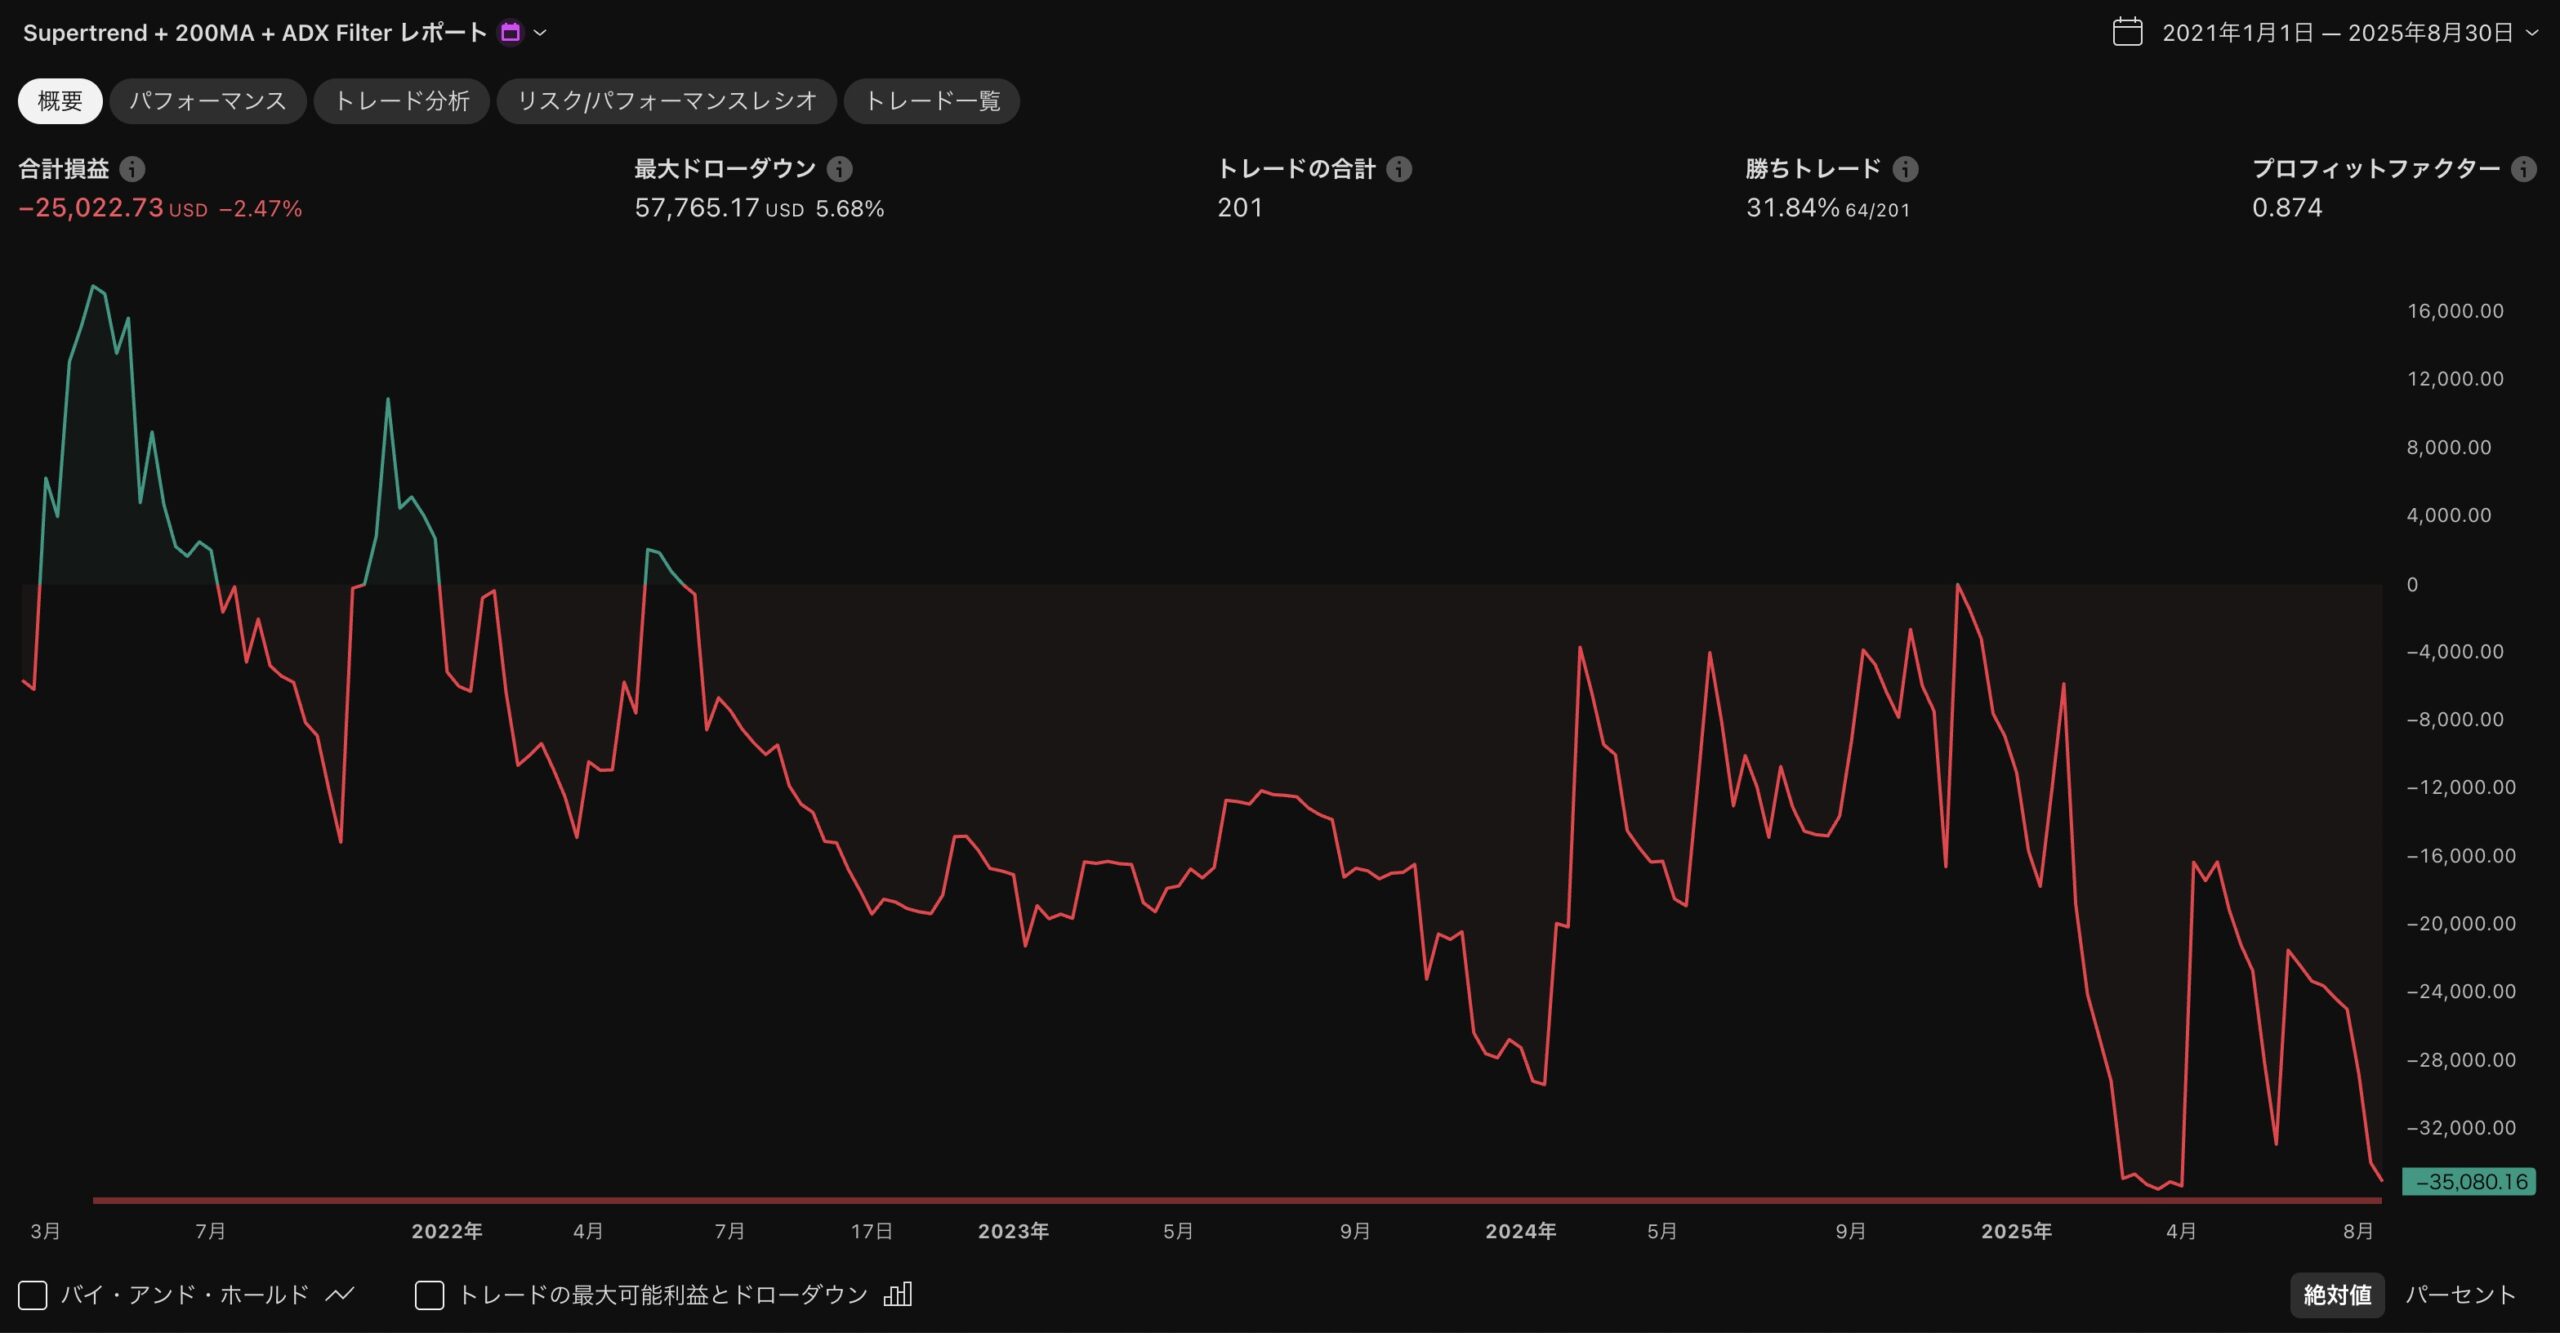Image resolution: width=2560 pixels, height=1333 pixels.
Task: Switch to トレード分析 tab
Action: coord(401,101)
